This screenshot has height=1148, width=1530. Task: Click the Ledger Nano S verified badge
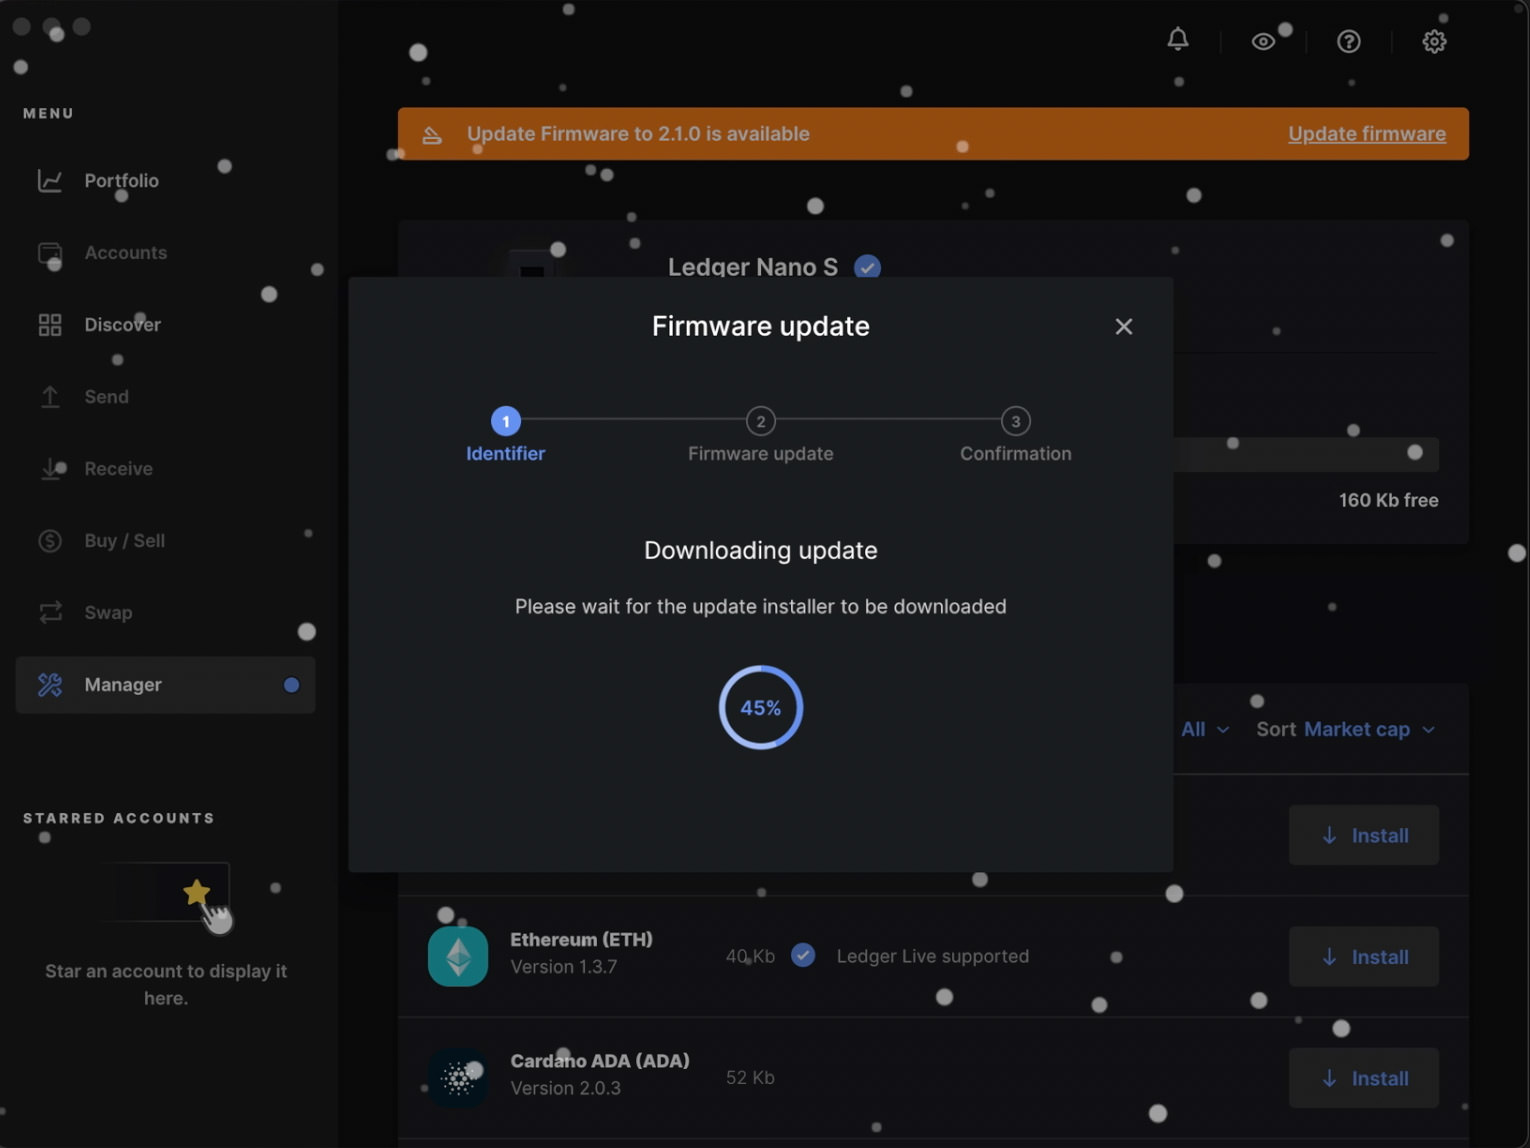point(867,267)
